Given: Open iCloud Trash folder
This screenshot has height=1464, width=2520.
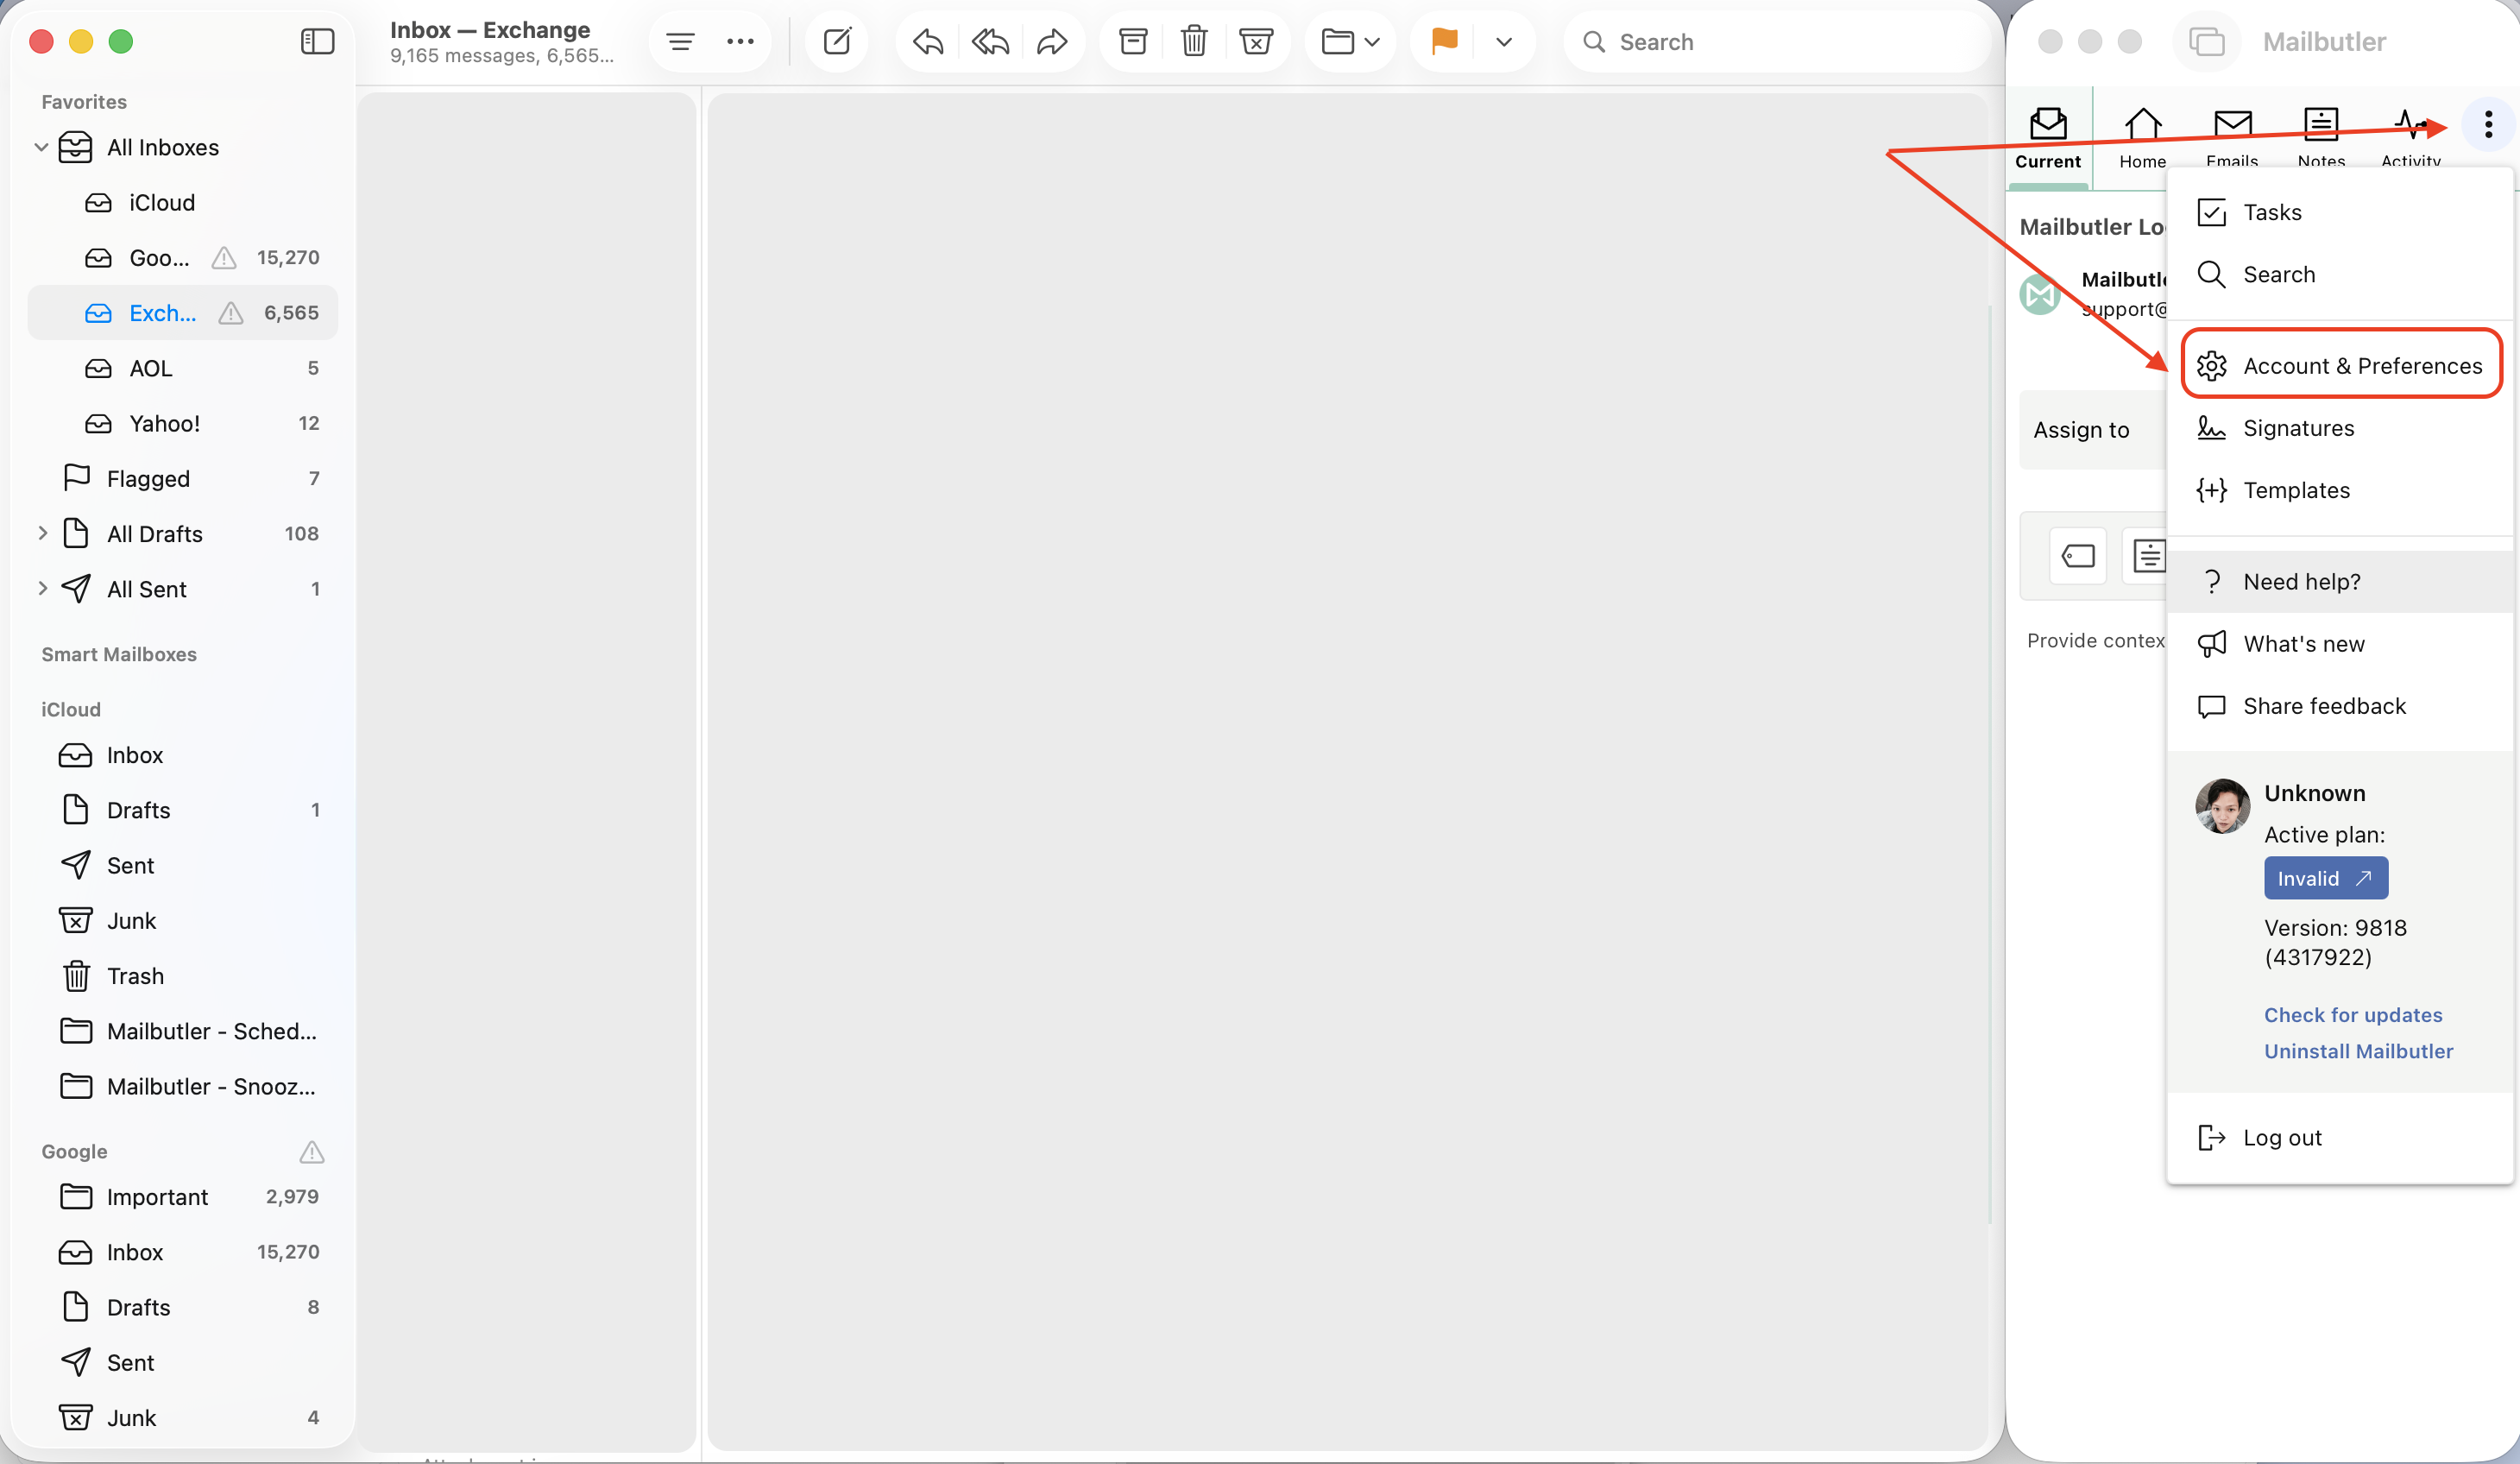Looking at the screenshot, I should 183,975.
